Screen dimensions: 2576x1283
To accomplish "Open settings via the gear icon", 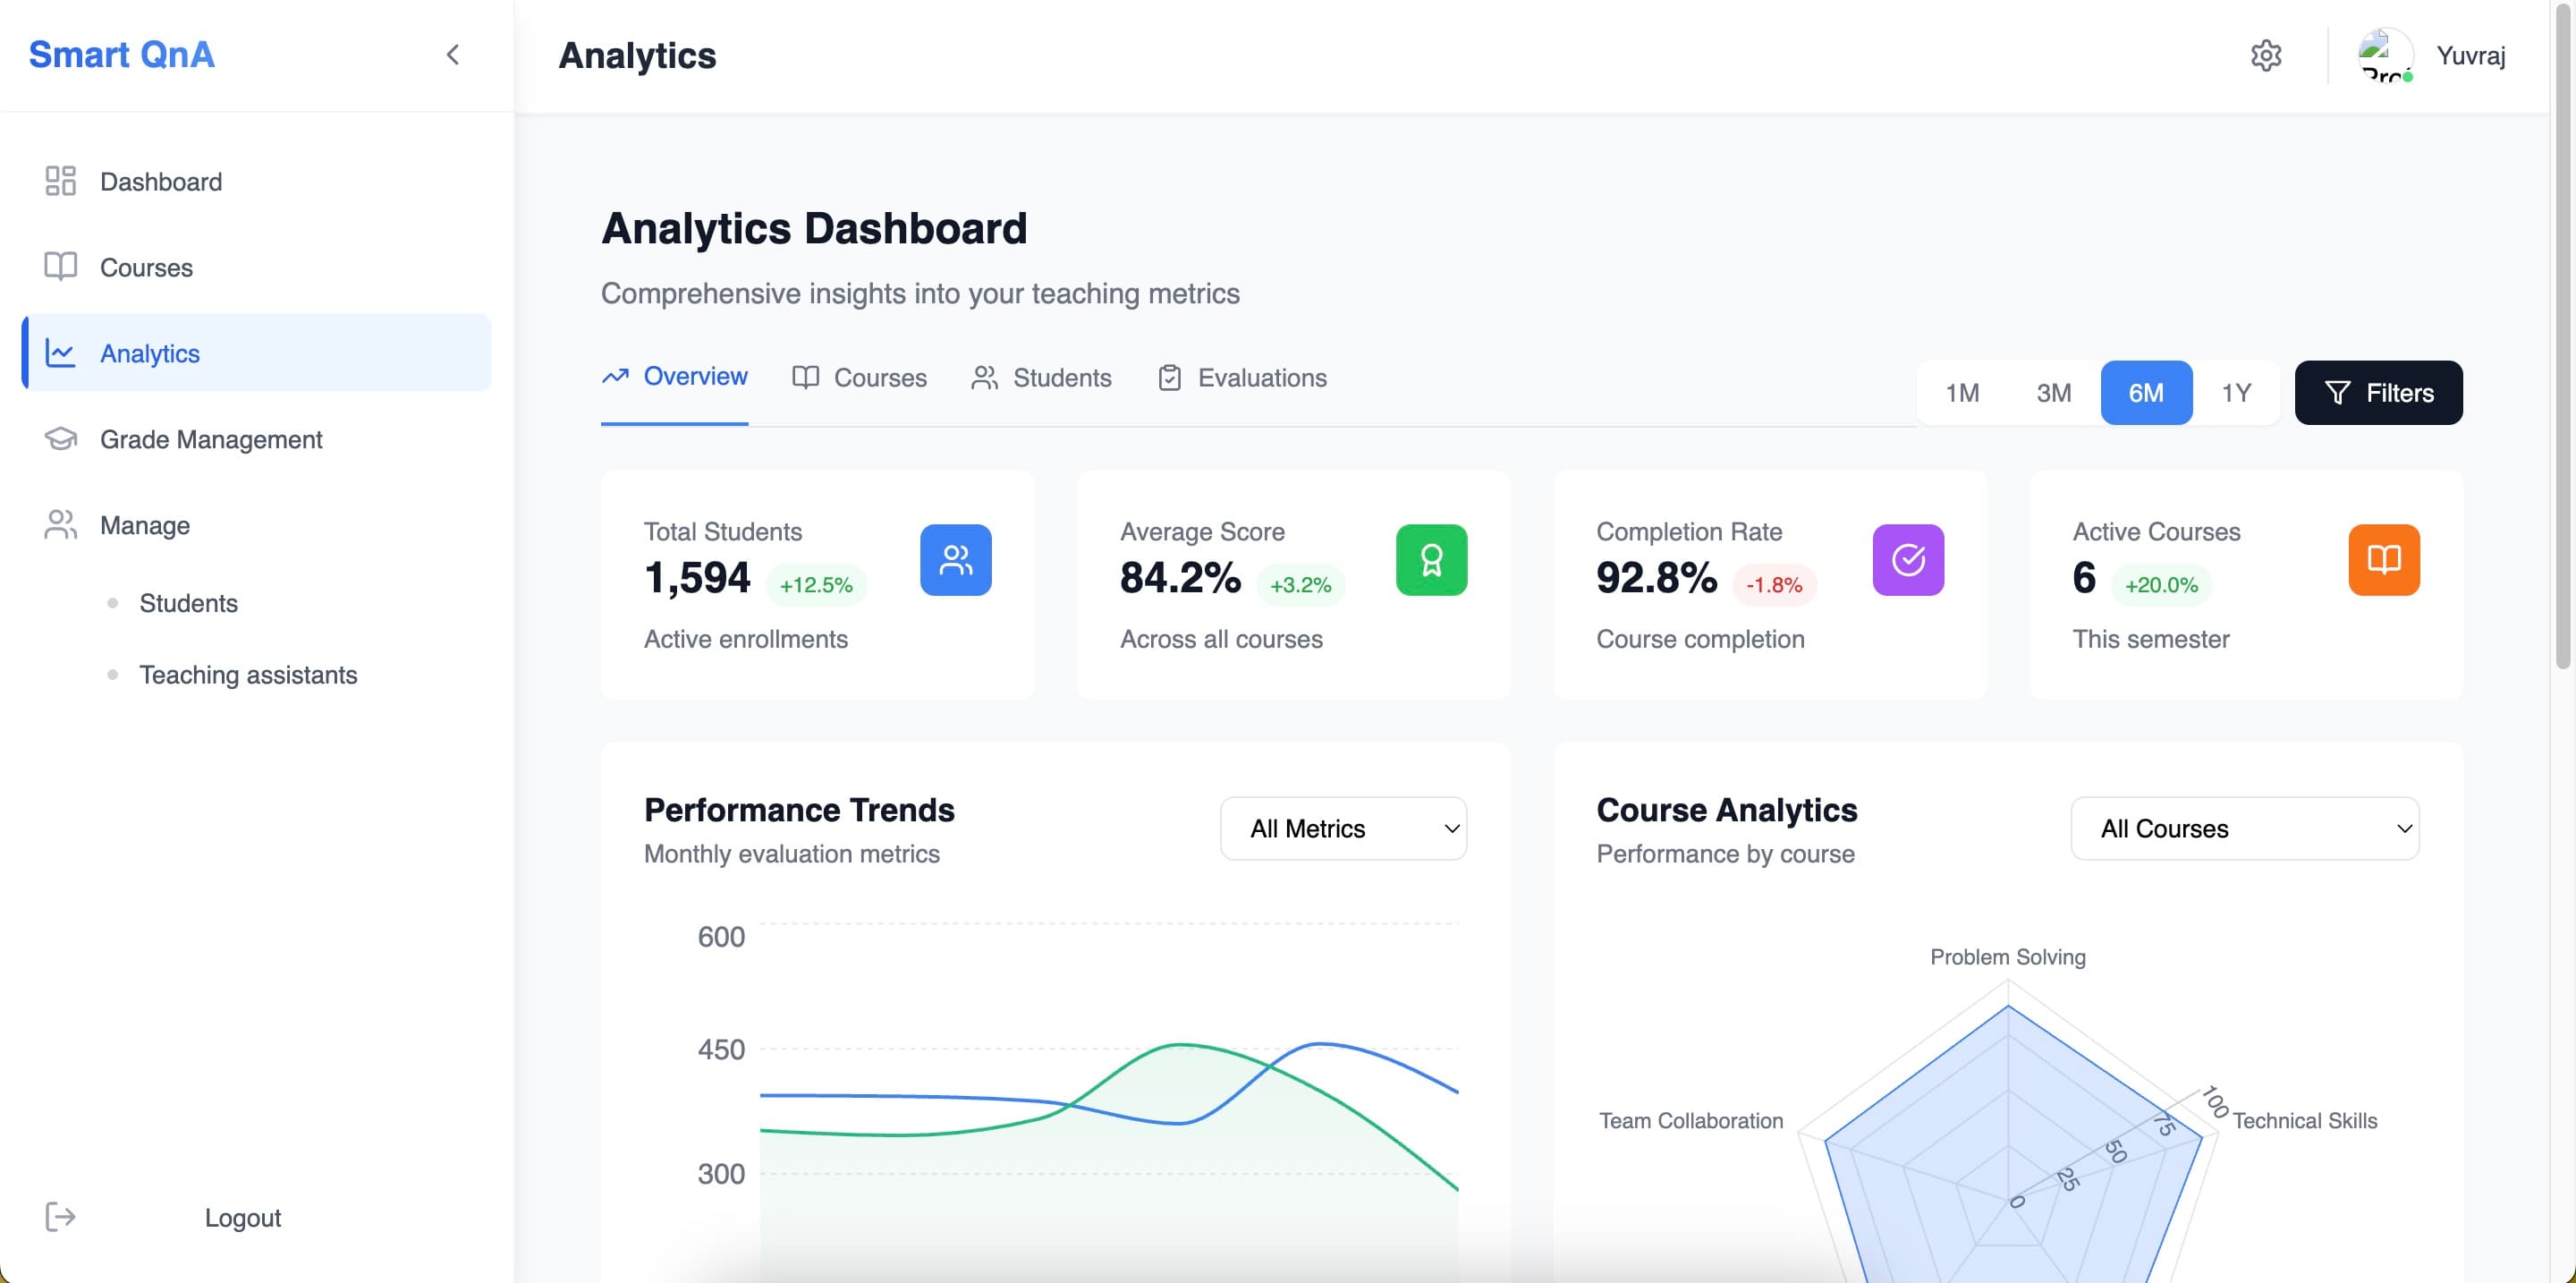I will click(x=2266, y=55).
